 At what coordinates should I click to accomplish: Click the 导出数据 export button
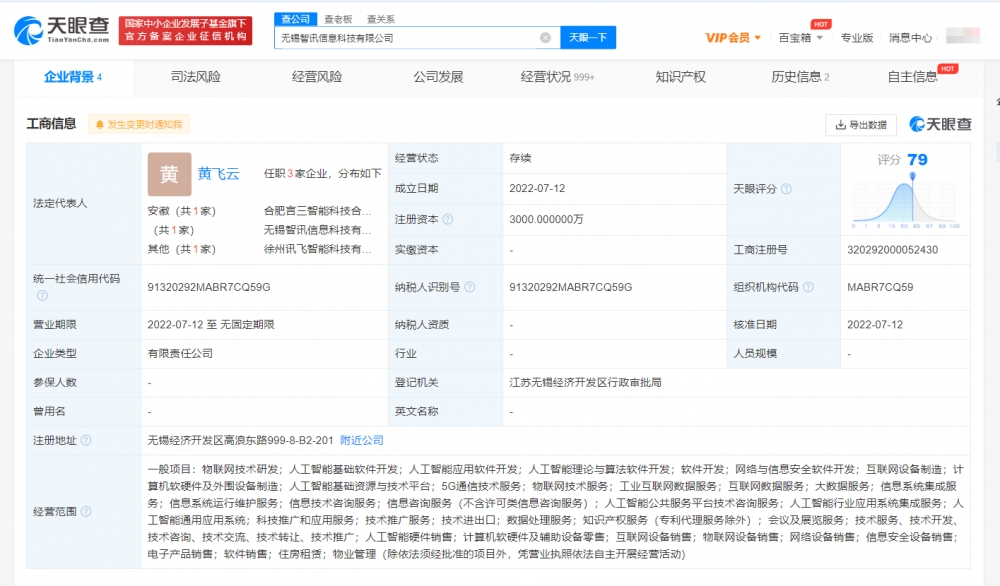860,125
